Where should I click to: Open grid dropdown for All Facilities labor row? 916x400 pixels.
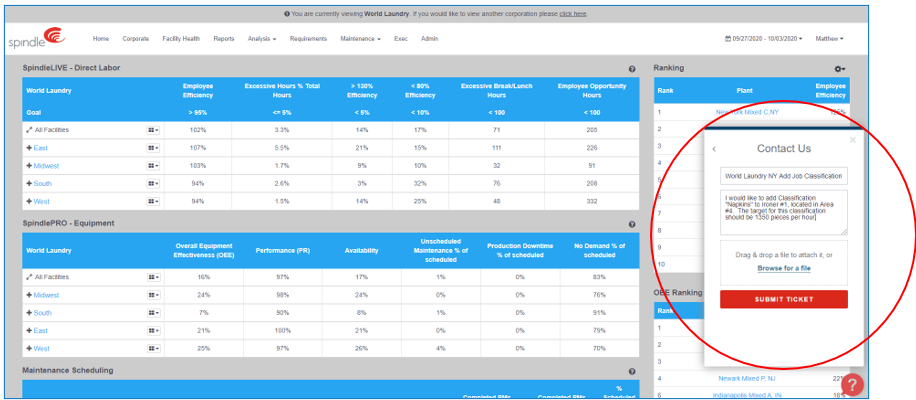(x=154, y=130)
